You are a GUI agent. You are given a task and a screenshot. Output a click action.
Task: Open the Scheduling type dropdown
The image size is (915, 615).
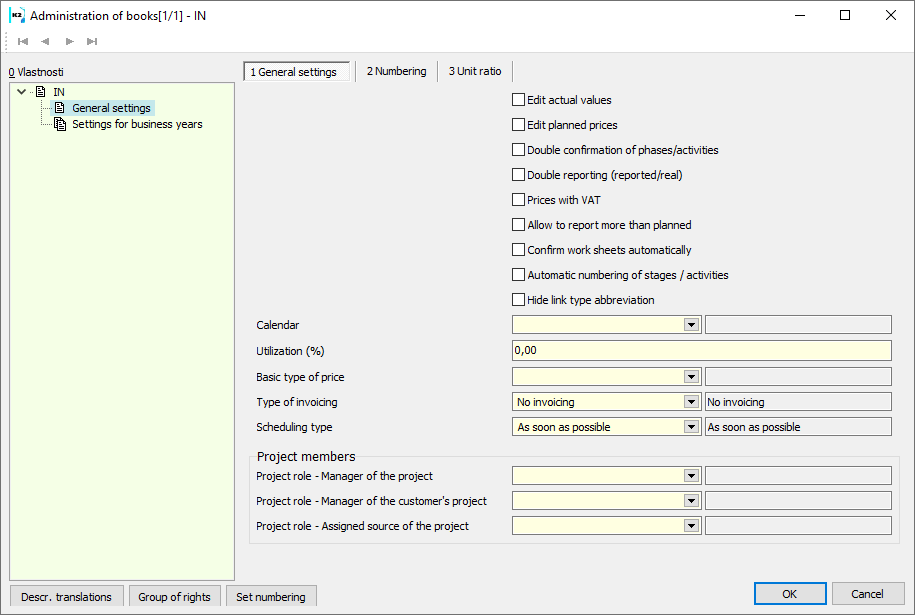click(x=691, y=427)
